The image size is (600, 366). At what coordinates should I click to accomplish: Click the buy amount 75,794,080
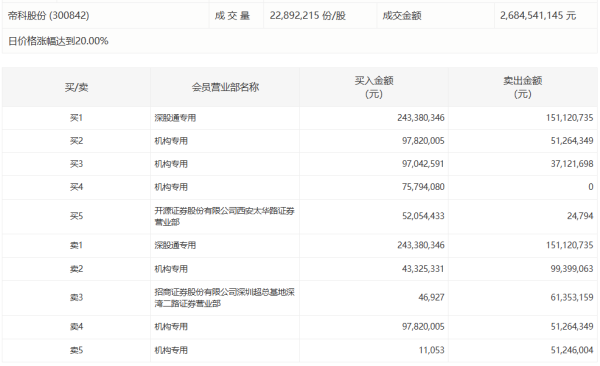pyautogui.click(x=423, y=187)
